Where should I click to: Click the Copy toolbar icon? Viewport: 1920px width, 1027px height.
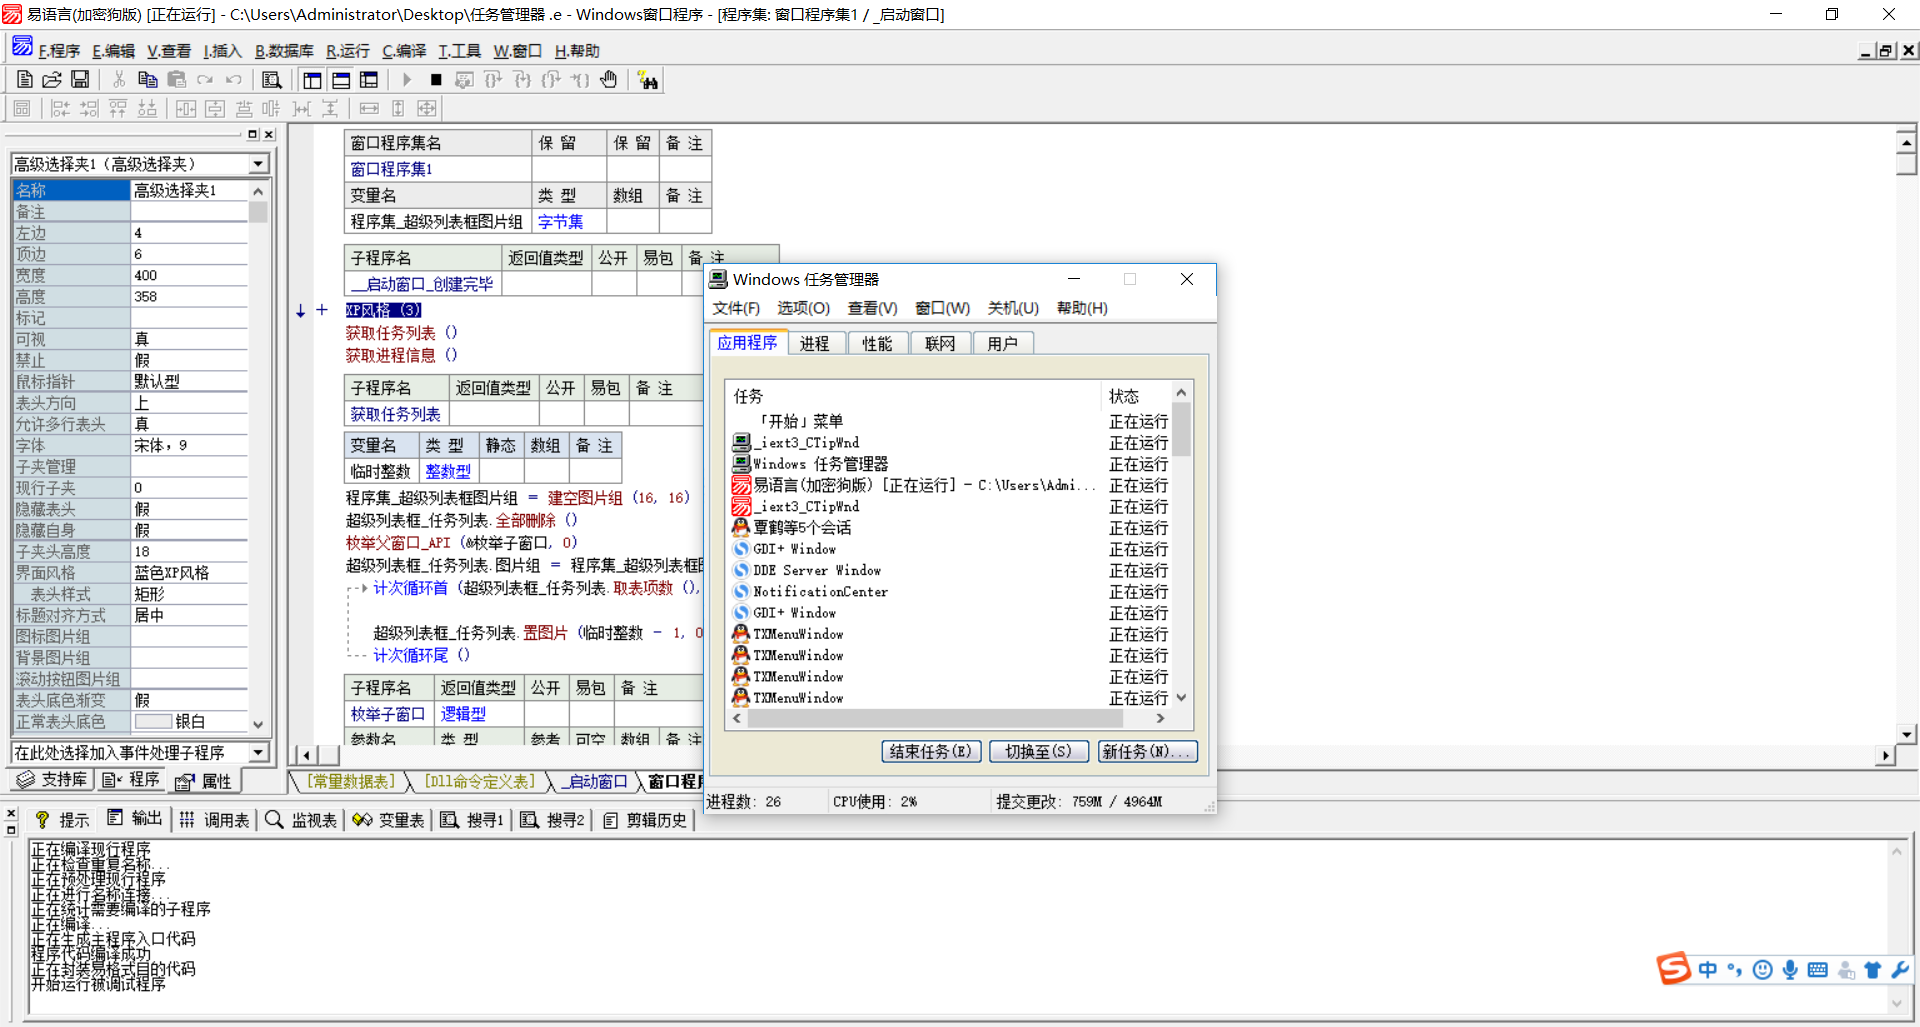[x=147, y=79]
